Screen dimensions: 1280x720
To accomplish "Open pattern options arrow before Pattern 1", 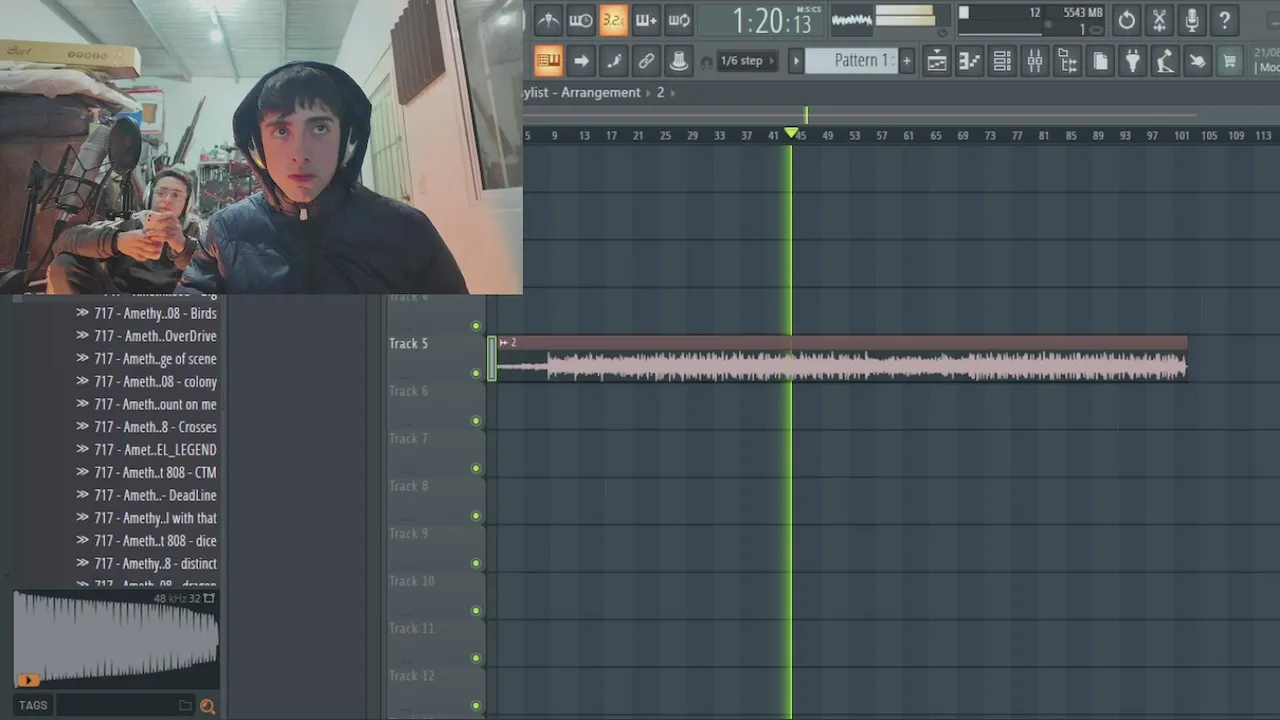I will click(x=796, y=61).
